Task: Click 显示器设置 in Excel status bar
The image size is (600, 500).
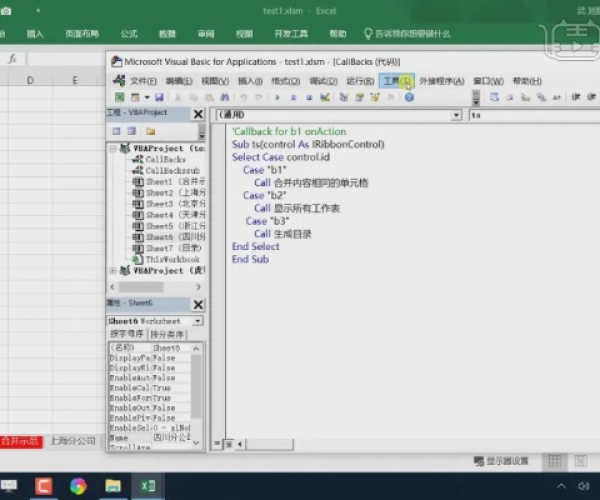Action: (x=501, y=461)
